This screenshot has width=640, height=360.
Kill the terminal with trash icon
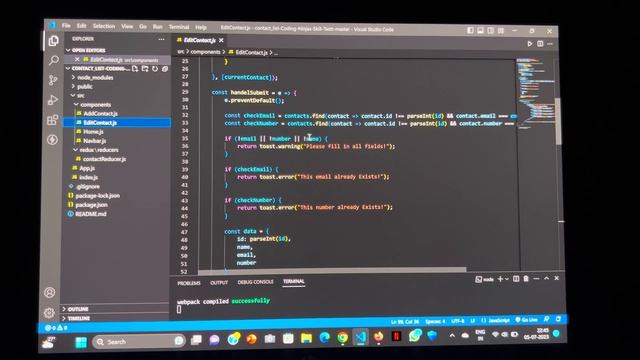(526, 279)
